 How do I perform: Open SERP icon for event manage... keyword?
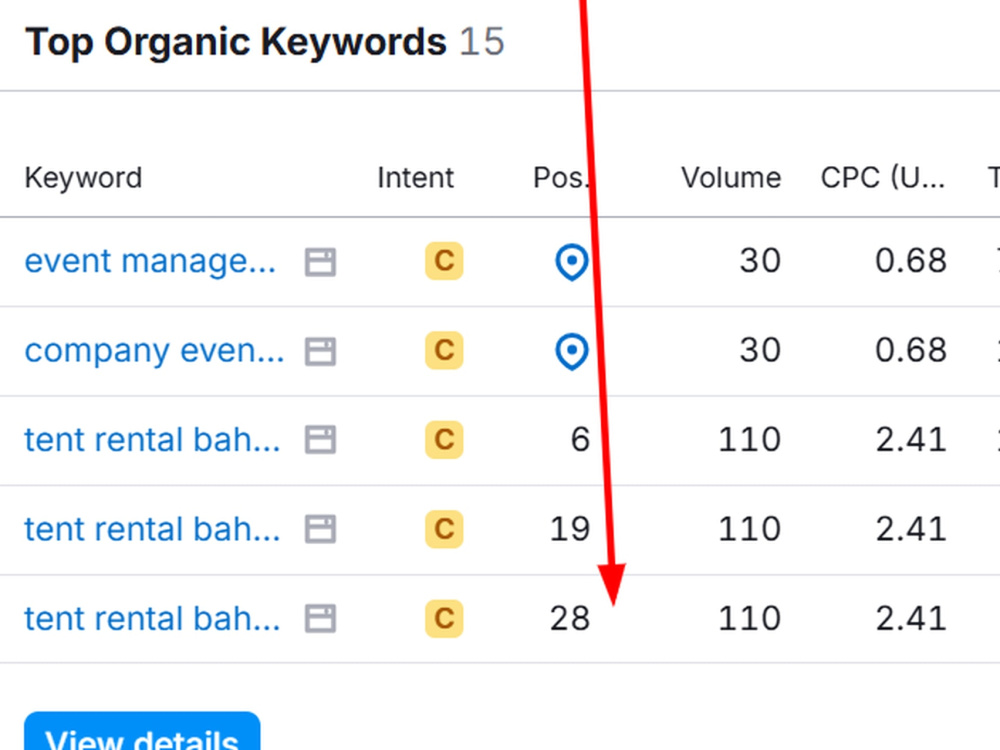[320, 262]
